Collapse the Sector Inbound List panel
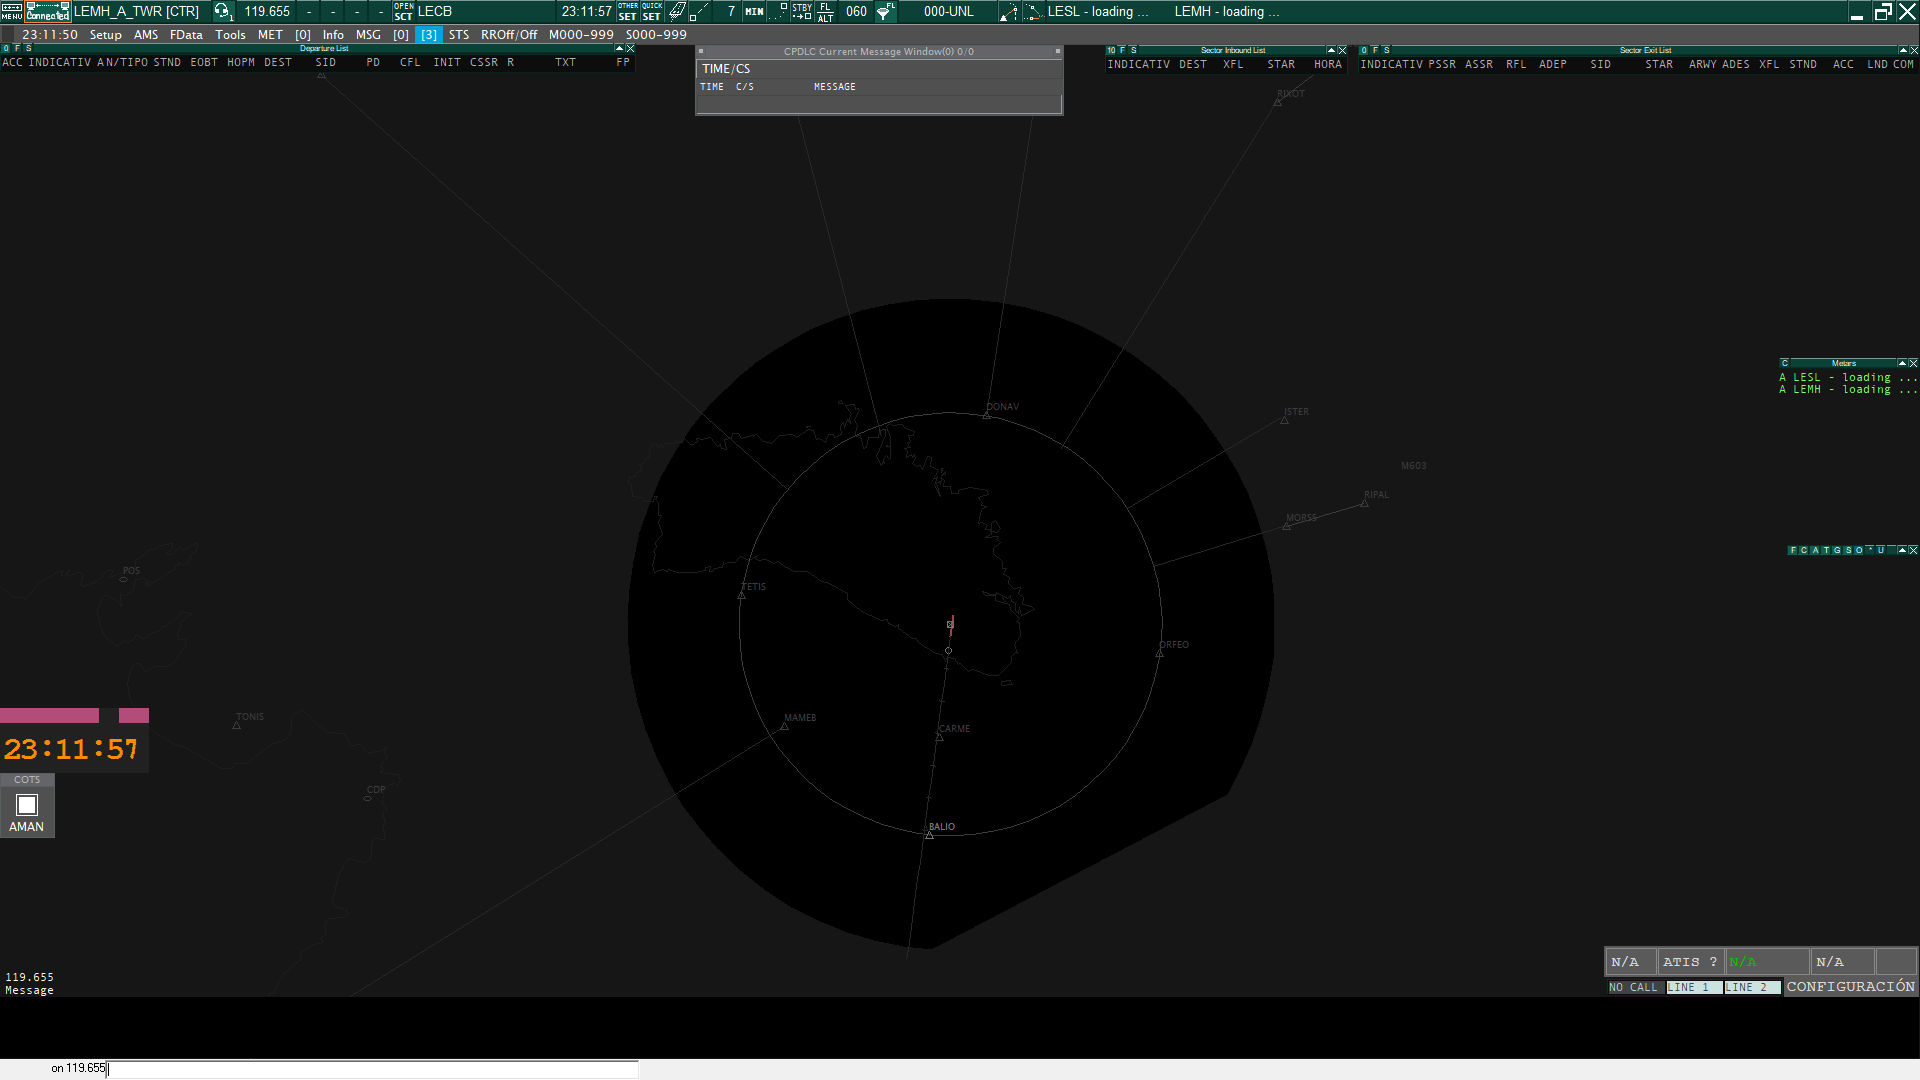The height and width of the screenshot is (1080, 1920). [1331, 50]
